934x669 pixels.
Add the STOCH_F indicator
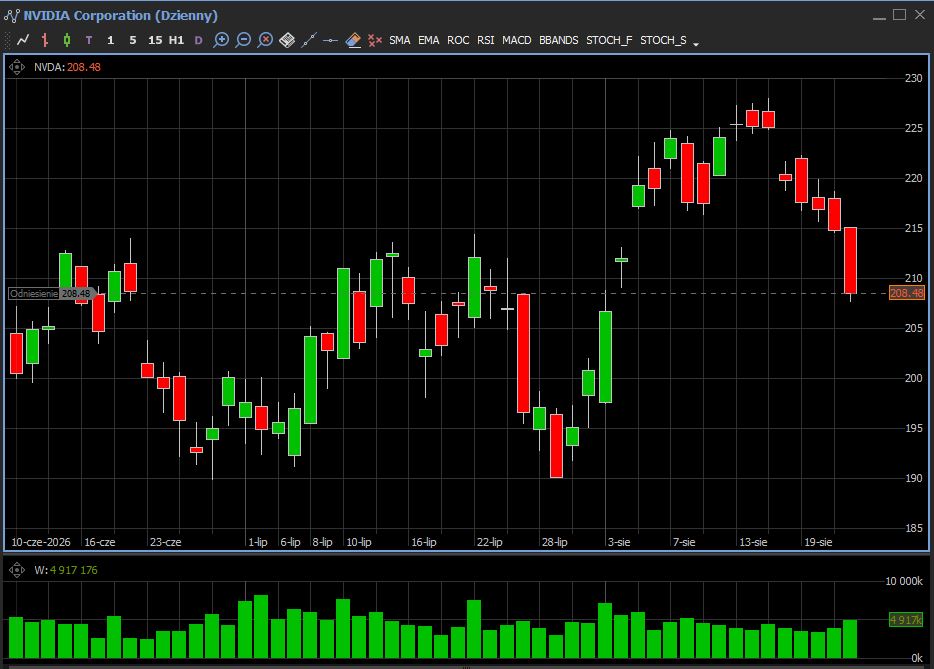[x=609, y=40]
